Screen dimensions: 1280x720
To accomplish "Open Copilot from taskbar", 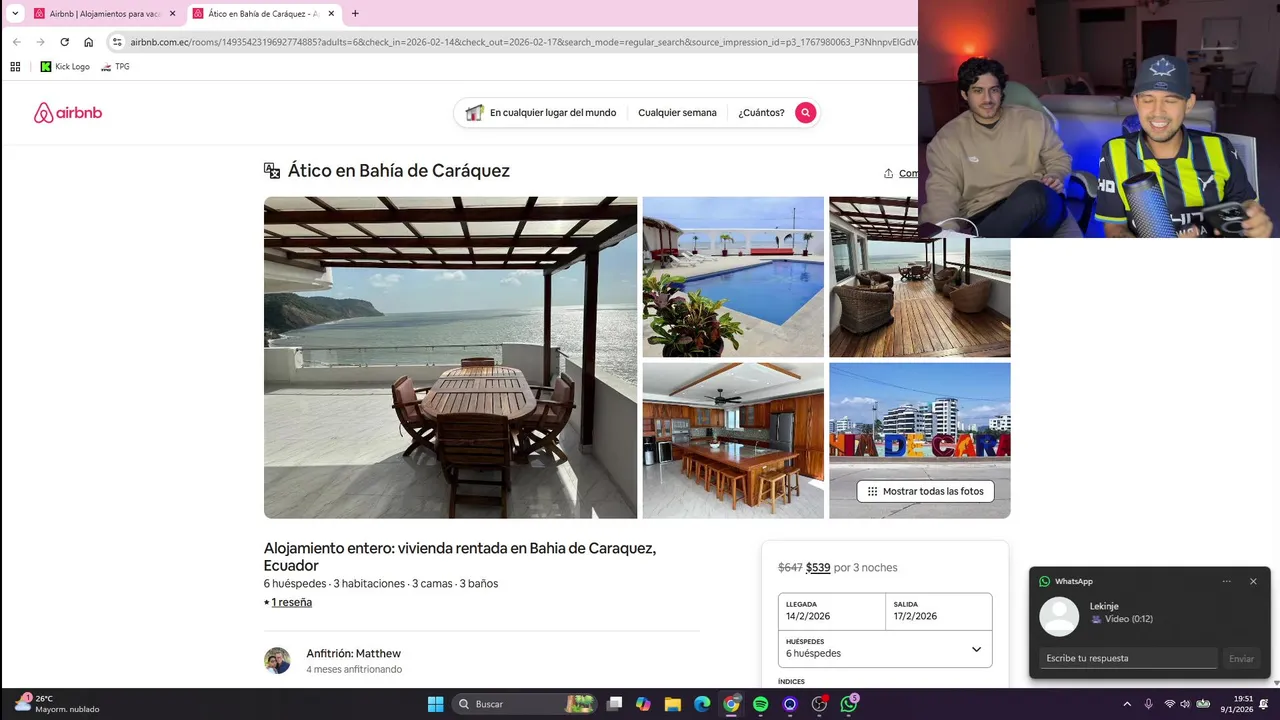I will [x=643, y=704].
